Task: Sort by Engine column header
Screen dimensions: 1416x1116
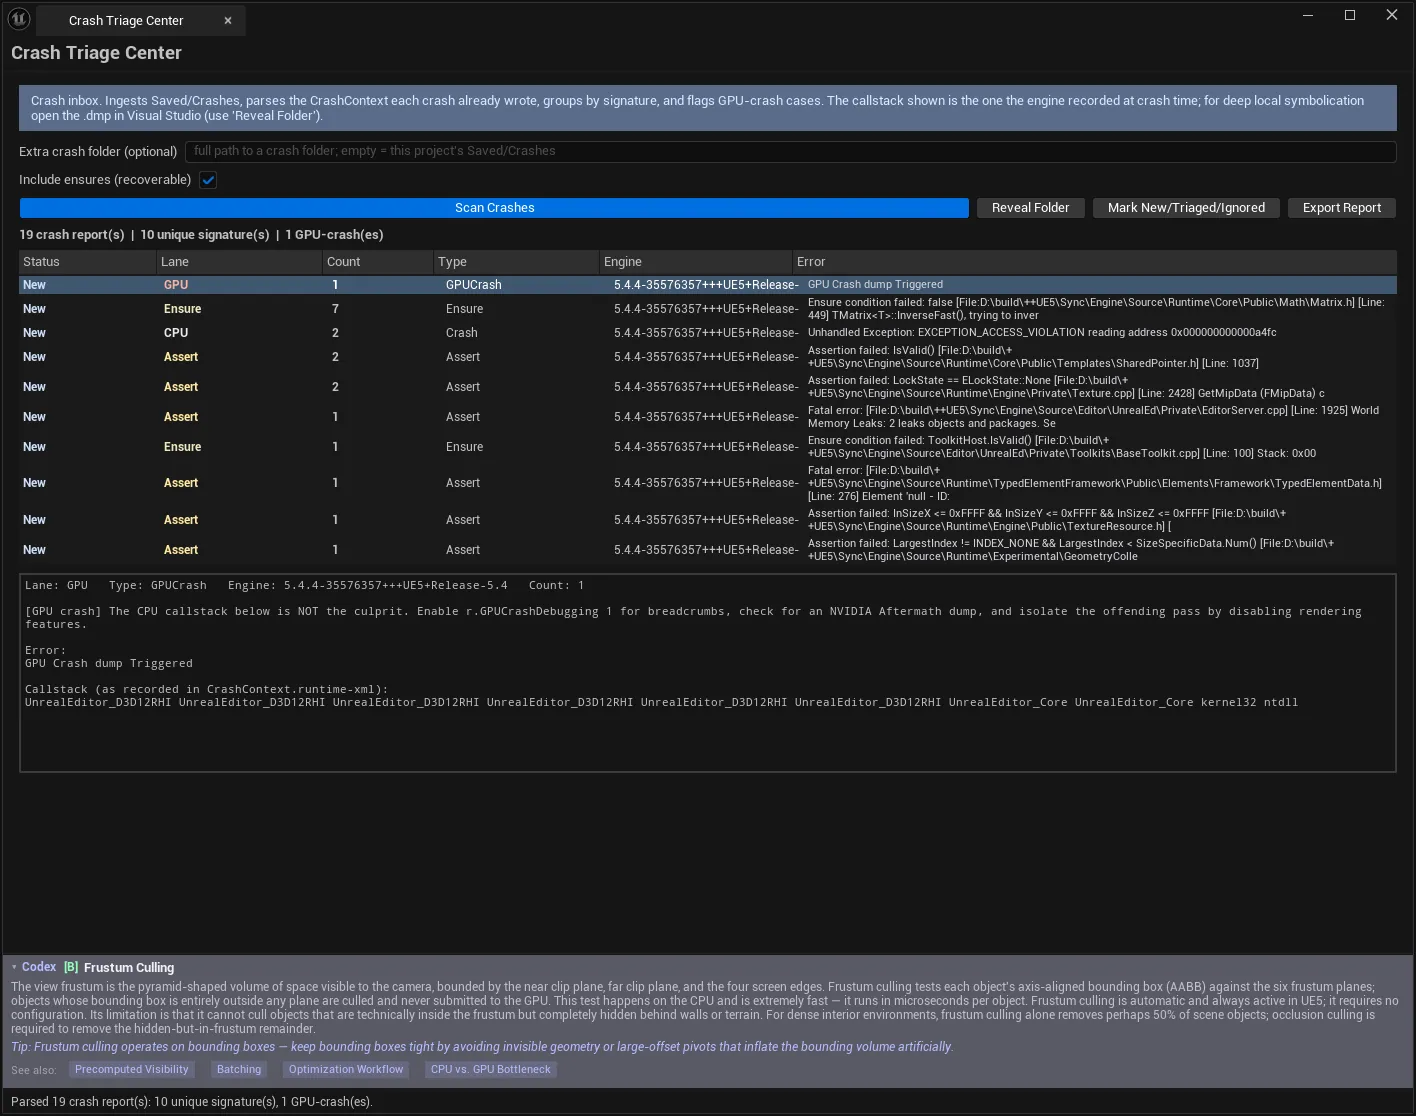Action: tap(695, 262)
